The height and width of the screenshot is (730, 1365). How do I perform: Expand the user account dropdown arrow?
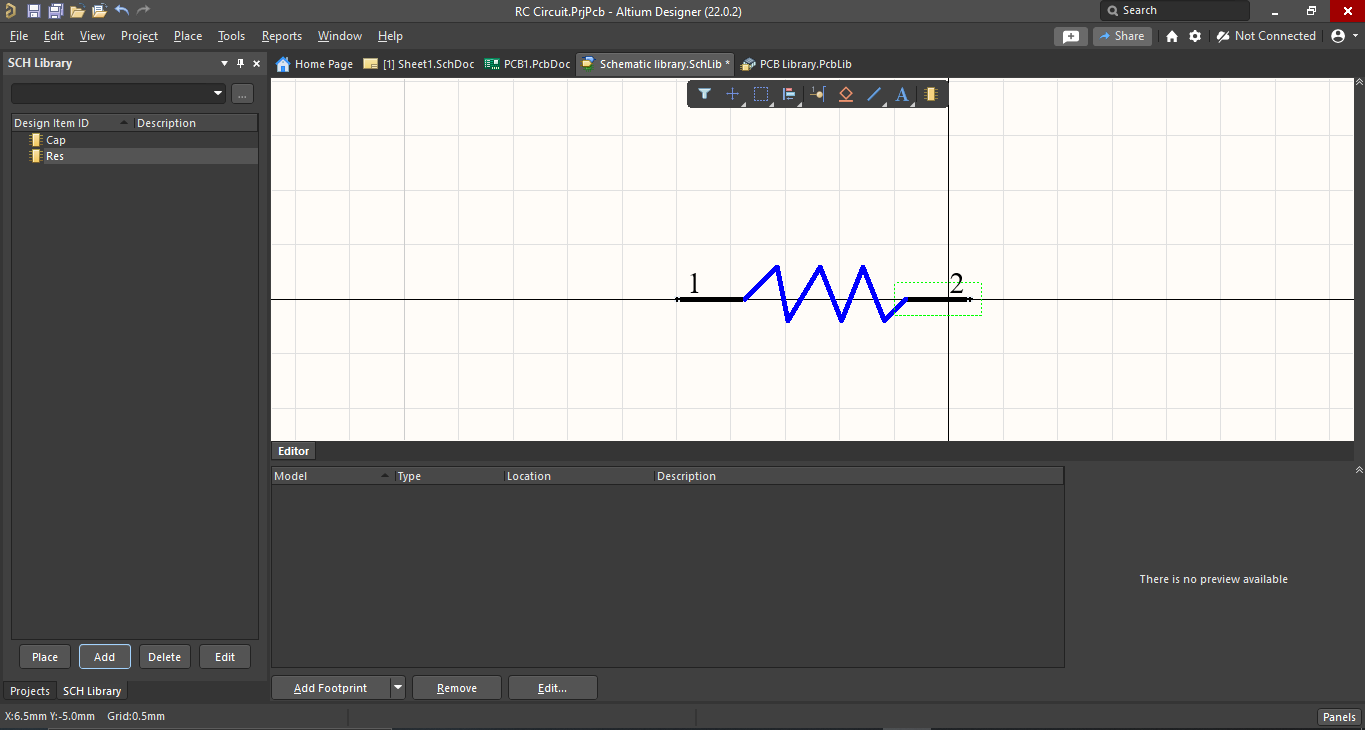point(1354,36)
